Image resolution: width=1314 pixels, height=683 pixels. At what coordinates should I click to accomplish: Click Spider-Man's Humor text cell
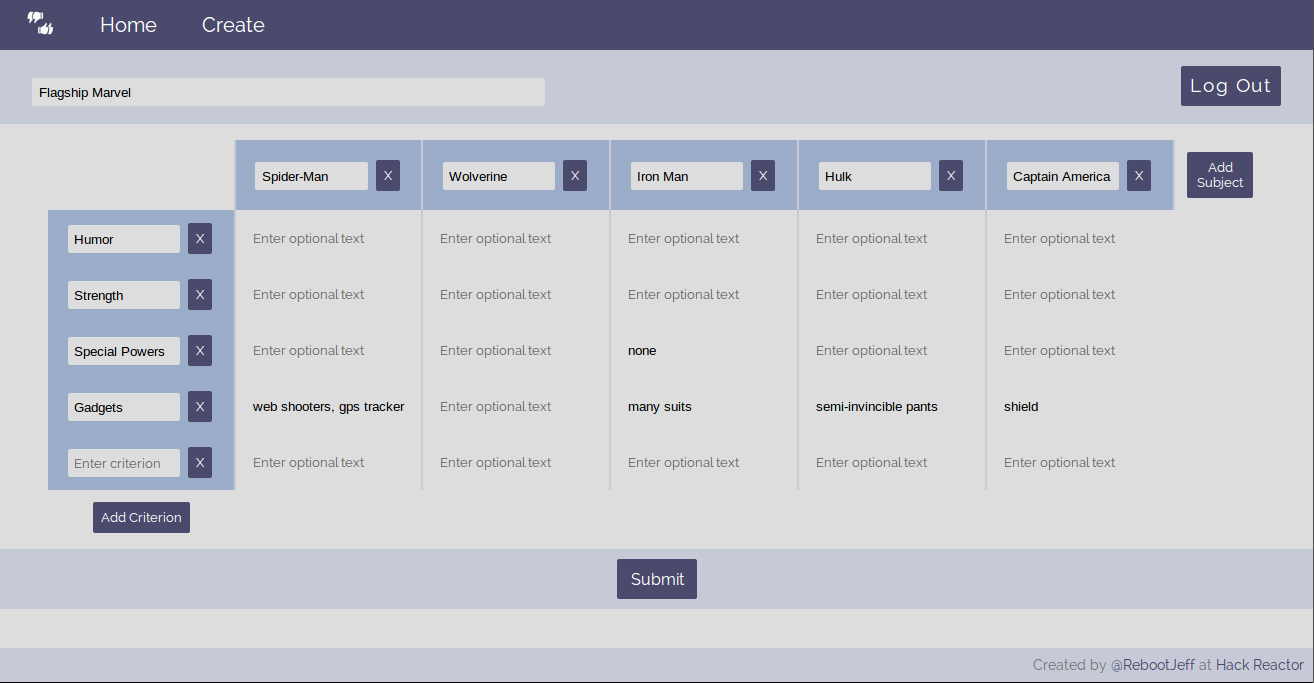329,238
